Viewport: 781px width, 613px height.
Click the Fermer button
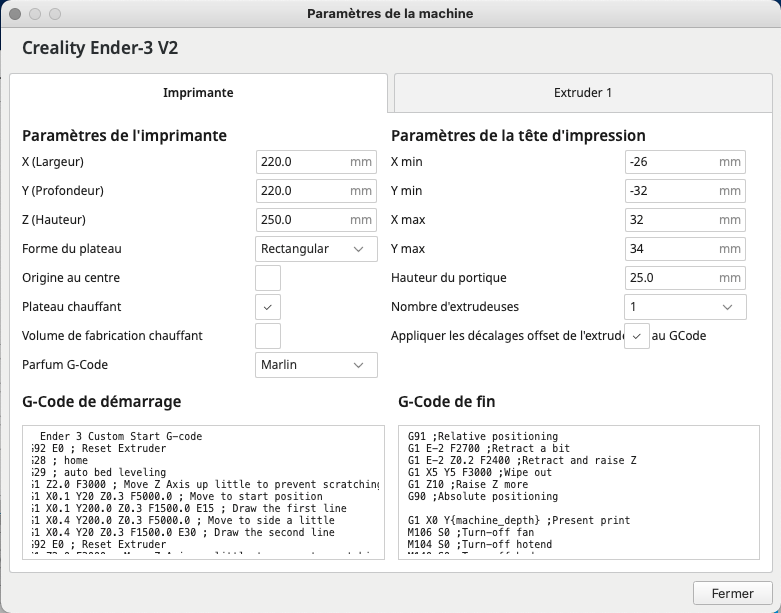coord(732,594)
